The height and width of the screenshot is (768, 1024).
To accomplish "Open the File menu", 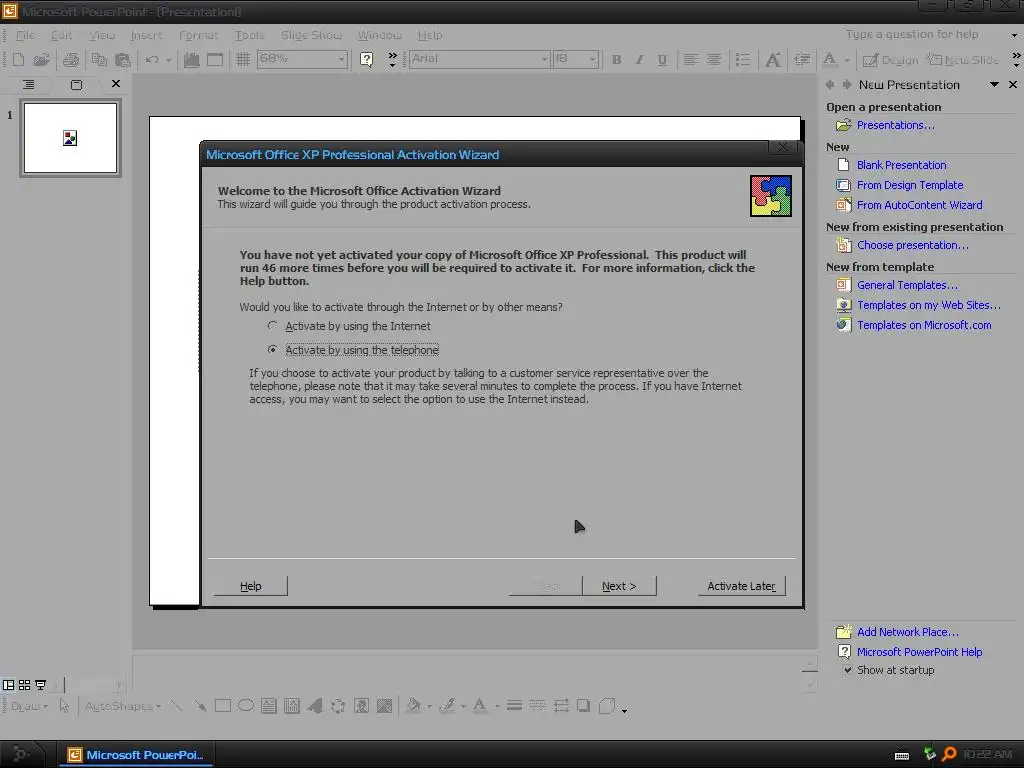I will tap(25, 35).
